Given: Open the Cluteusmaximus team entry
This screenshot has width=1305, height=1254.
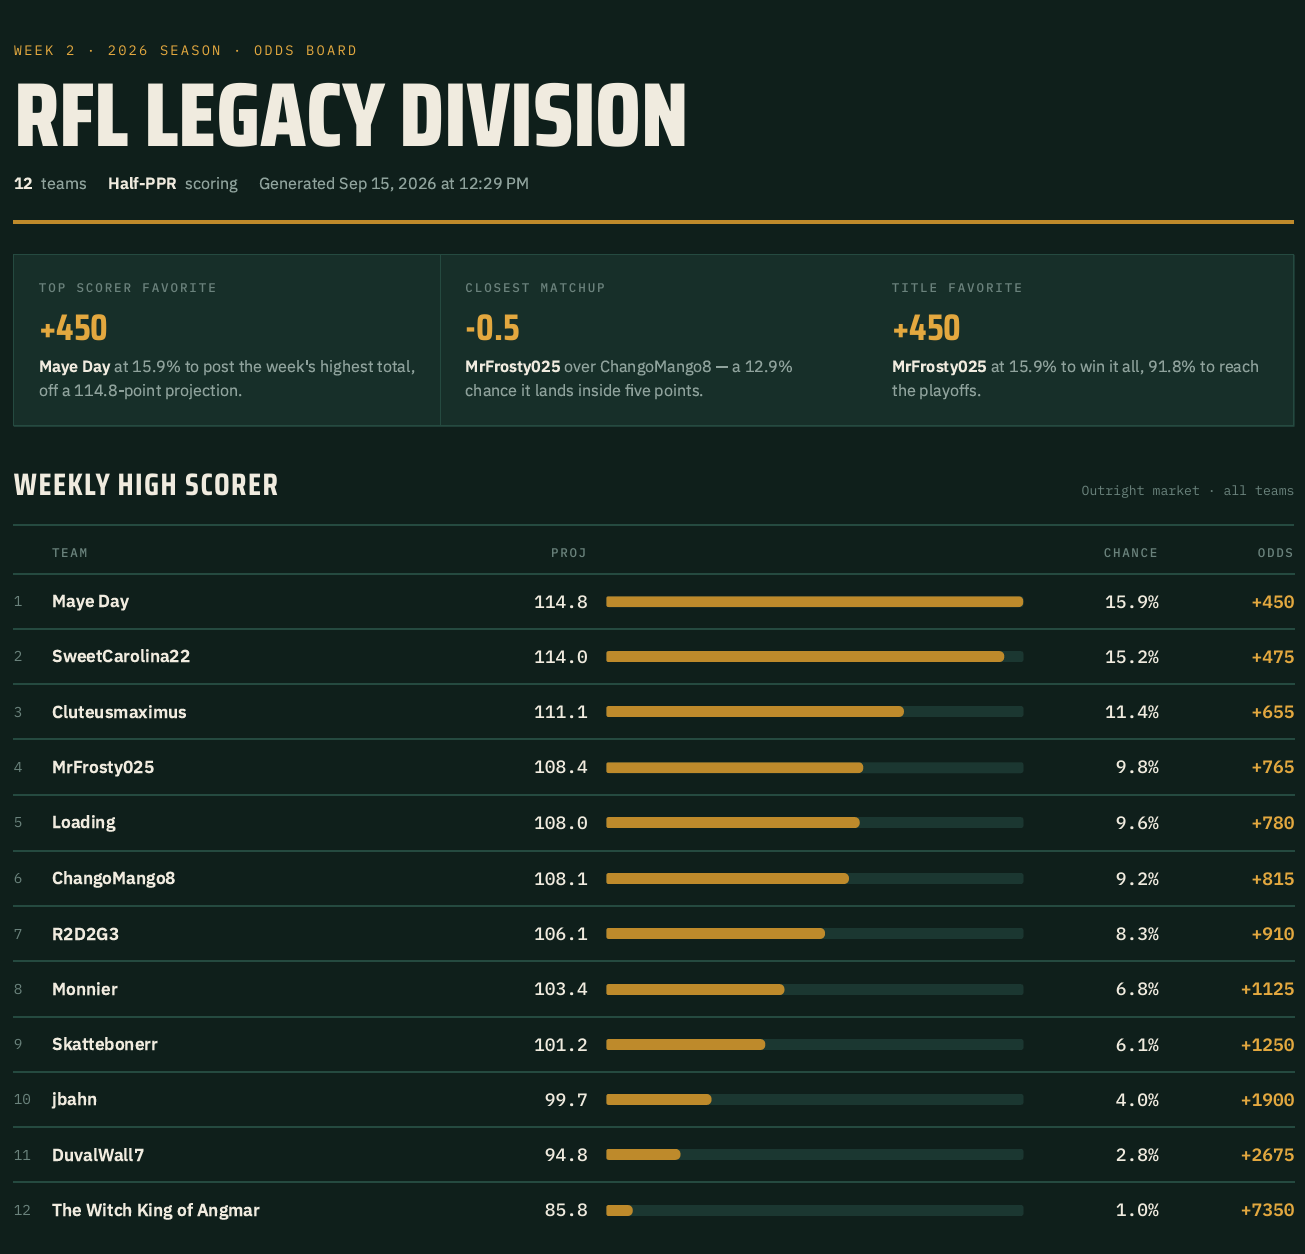Looking at the screenshot, I should pyautogui.click(x=119, y=712).
